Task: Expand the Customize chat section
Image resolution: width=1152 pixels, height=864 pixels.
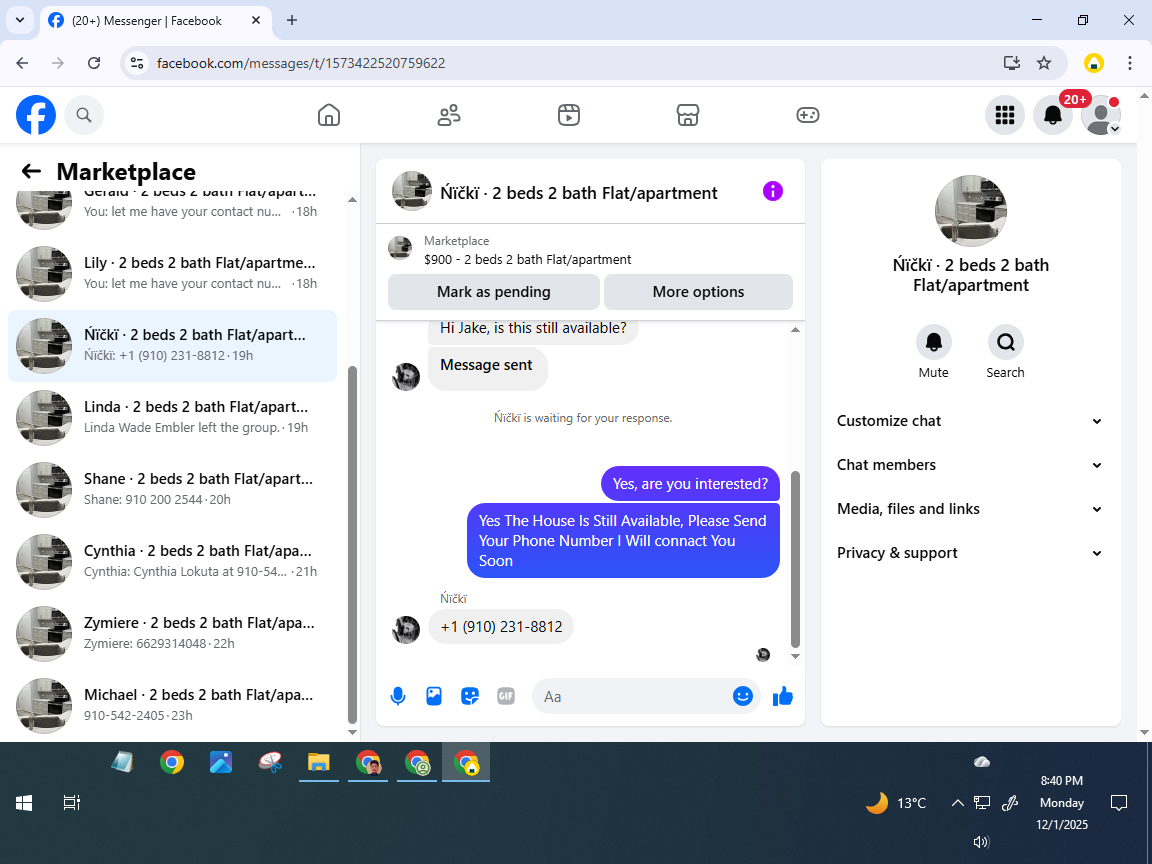Action: tap(971, 421)
